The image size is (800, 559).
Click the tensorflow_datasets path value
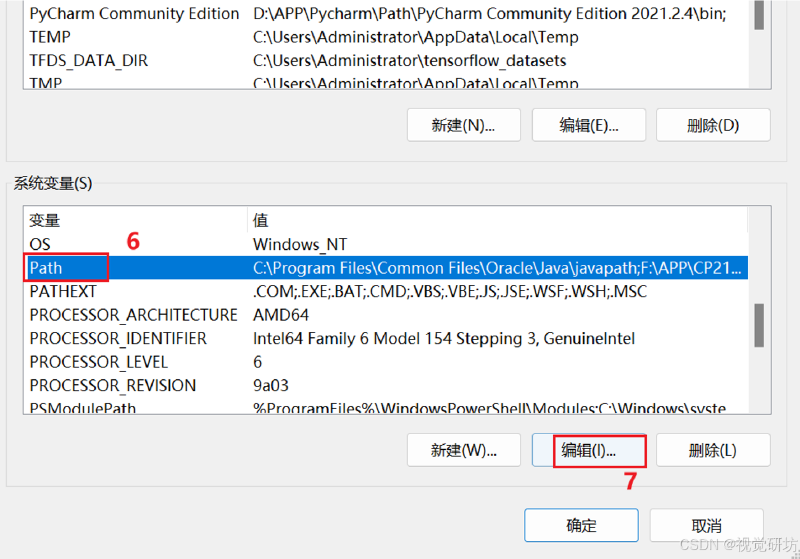(410, 60)
